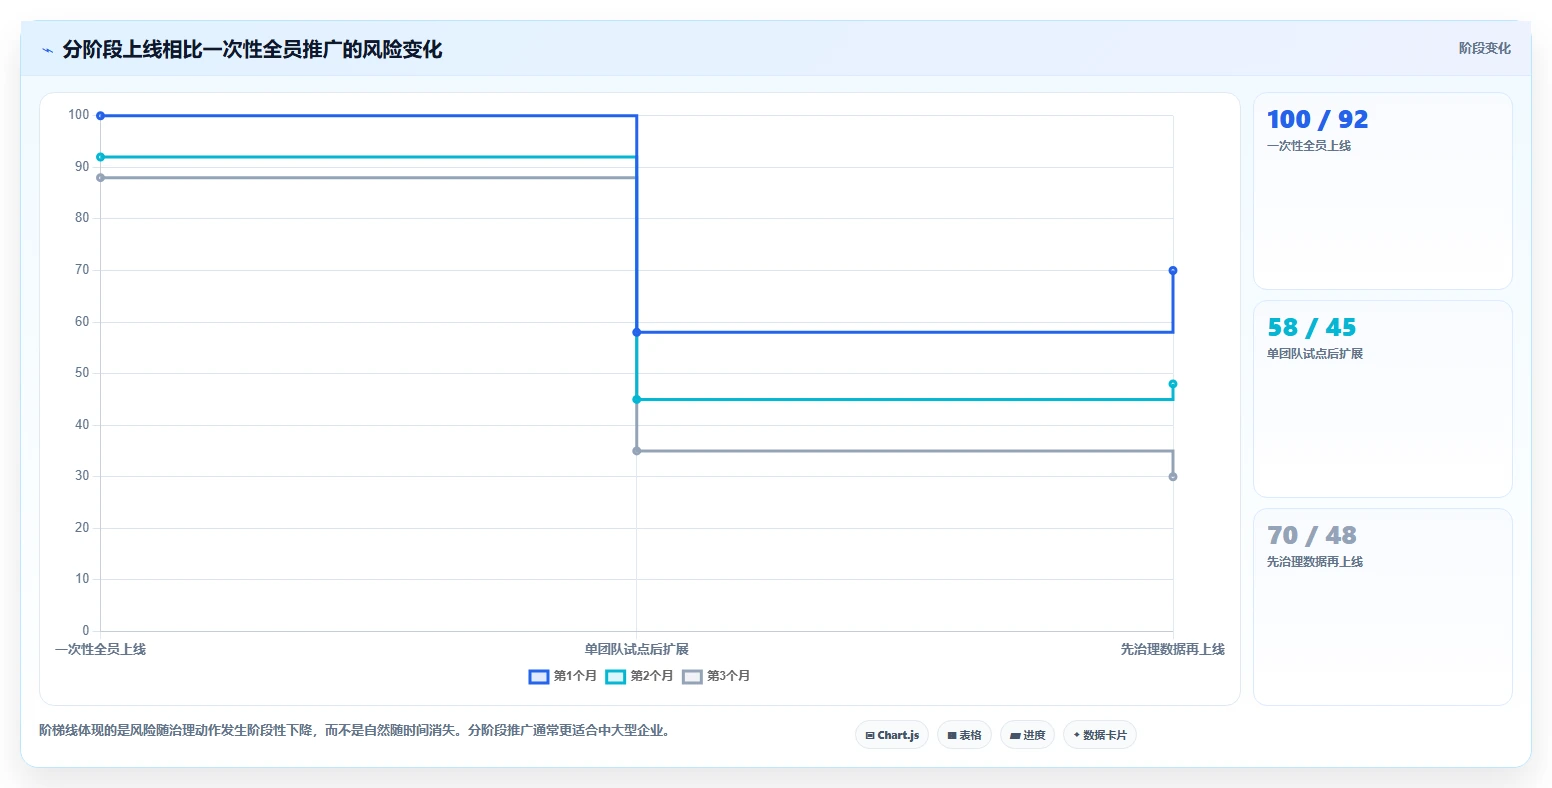The width and height of the screenshot is (1552, 788).
Task: Click the cyan 第2个月 legend swatch
Action: 616,677
